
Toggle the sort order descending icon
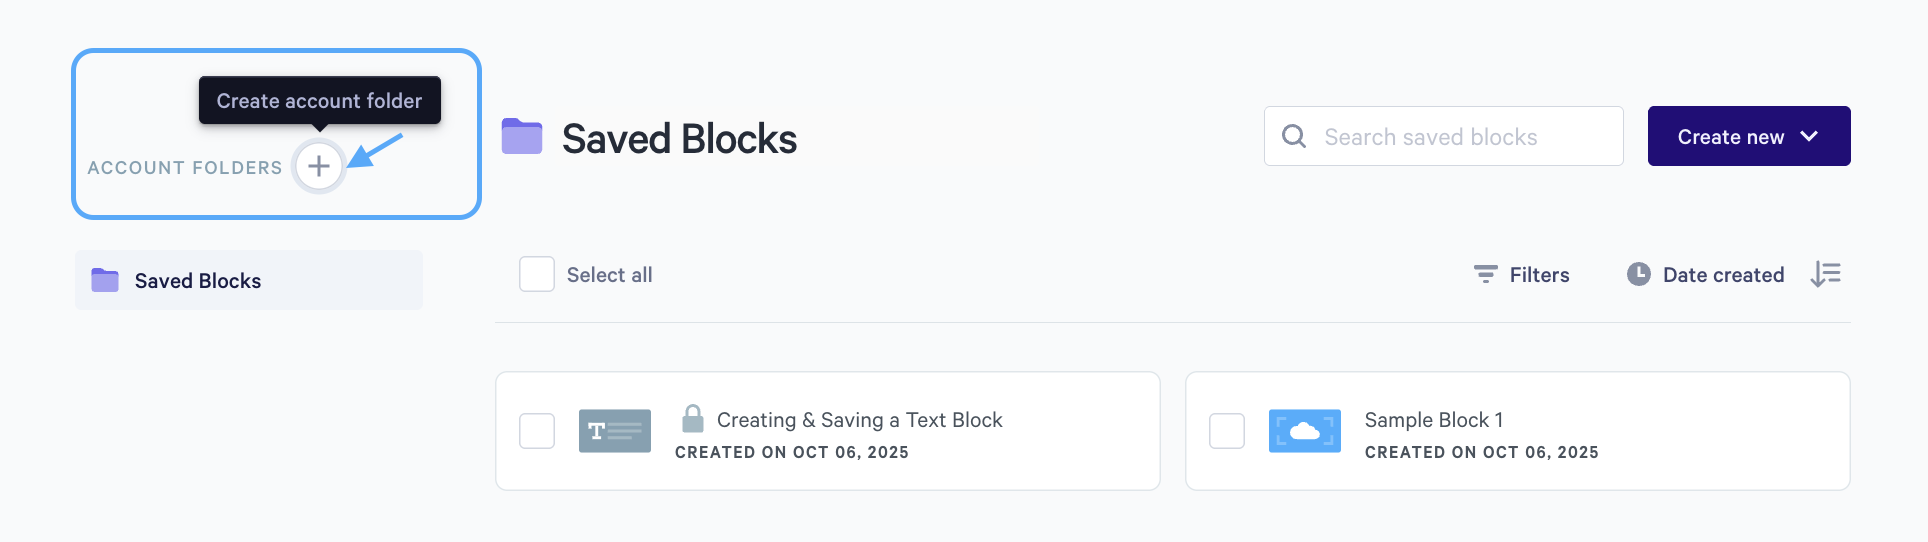pos(1825,274)
